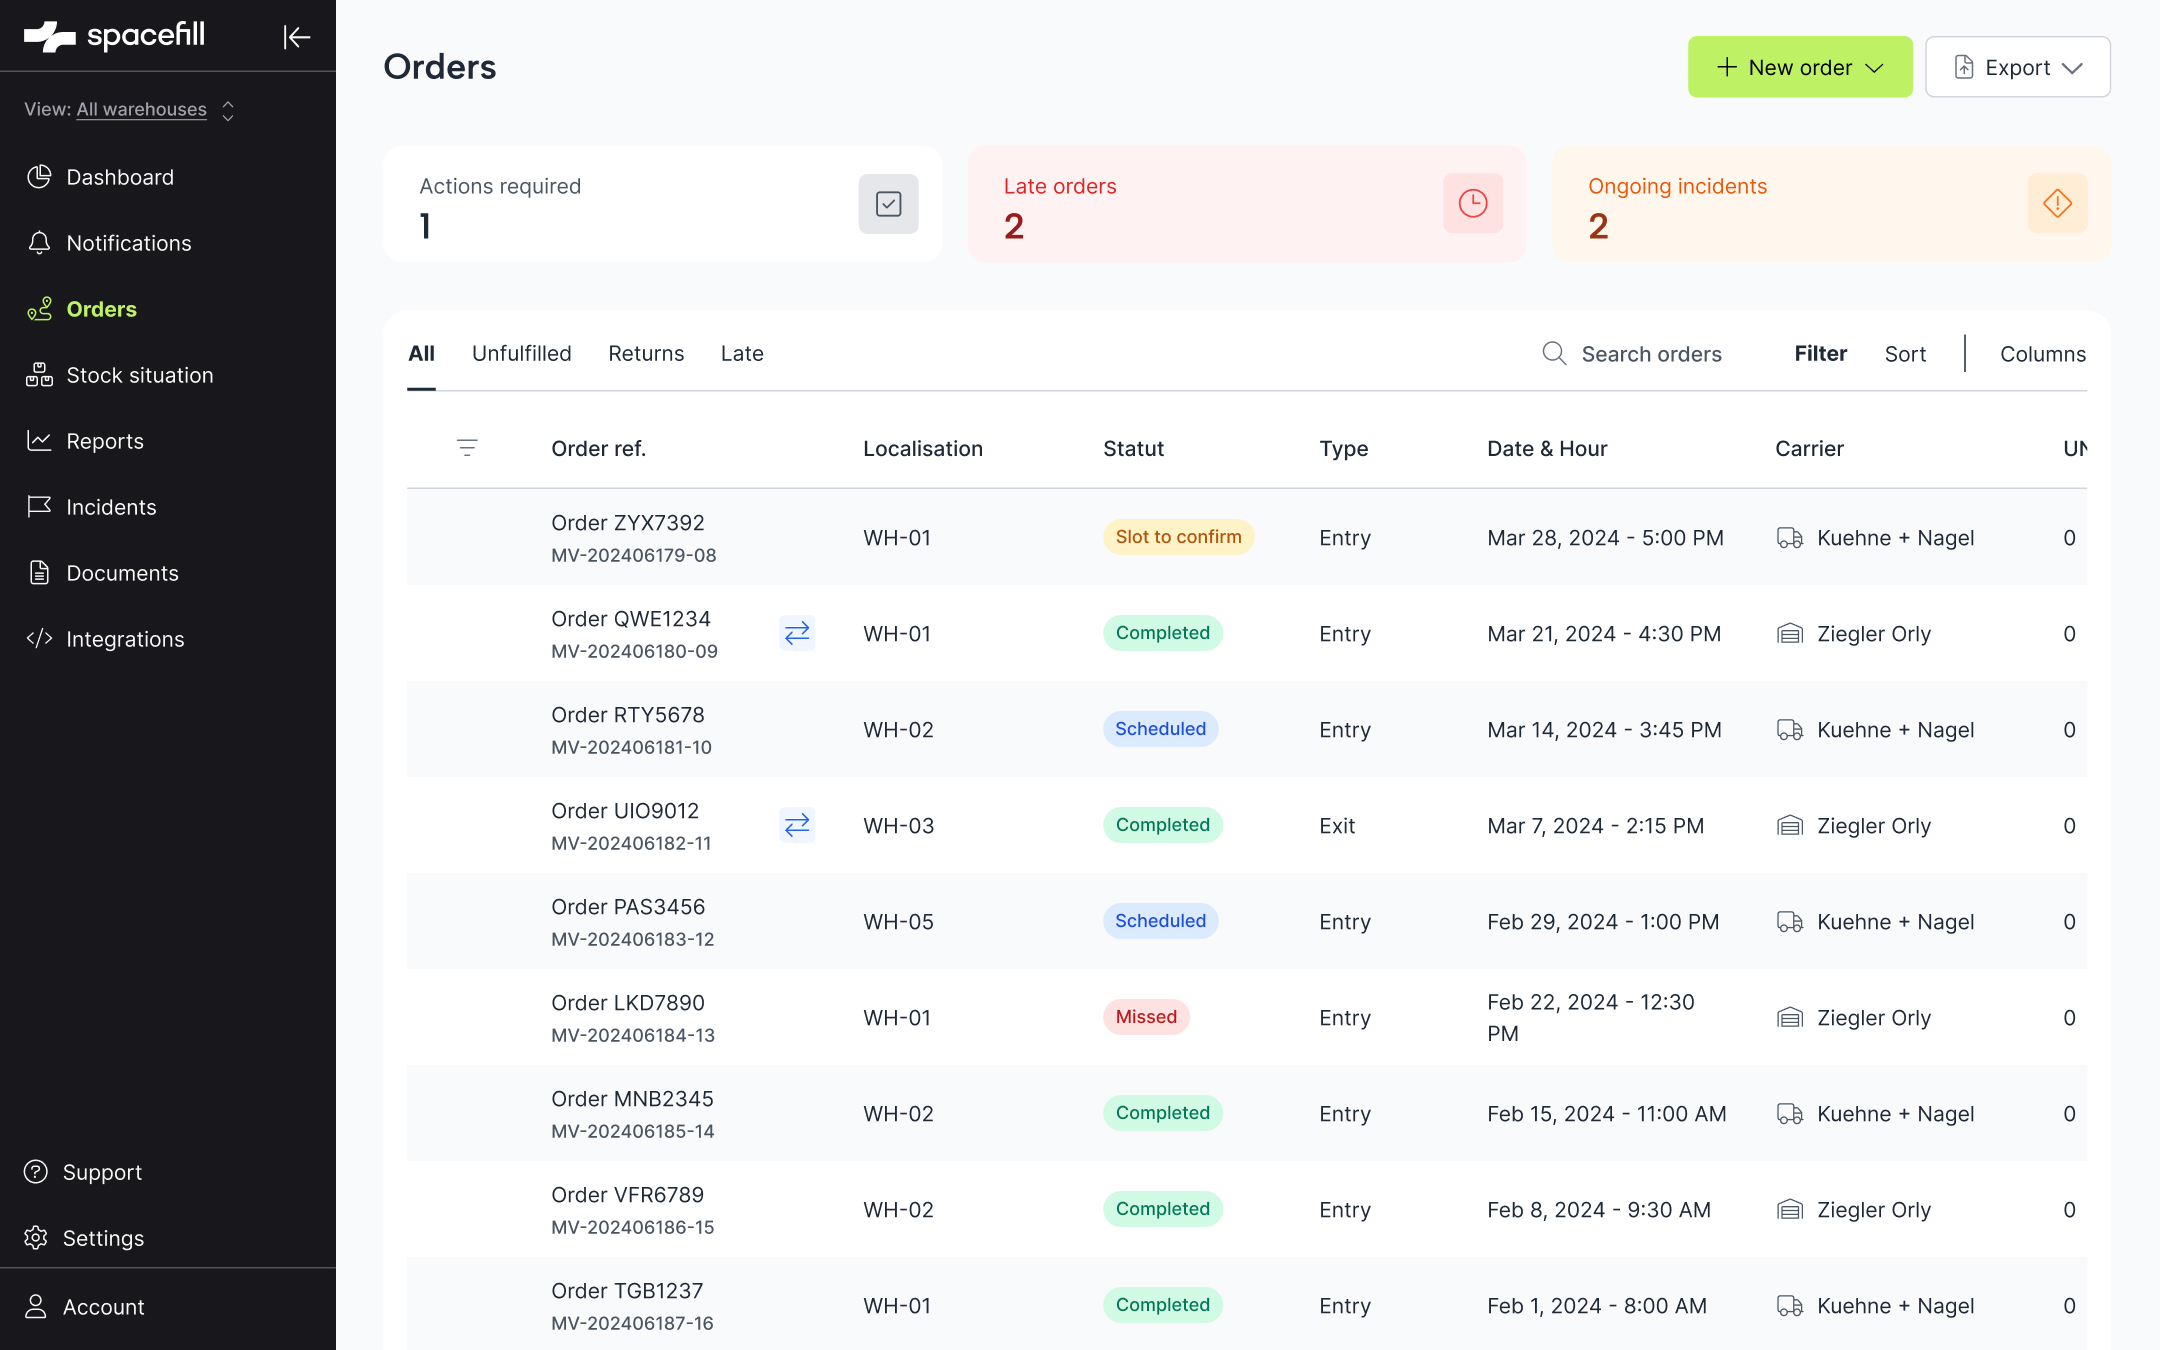Click the Filter button

point(1820,353)
